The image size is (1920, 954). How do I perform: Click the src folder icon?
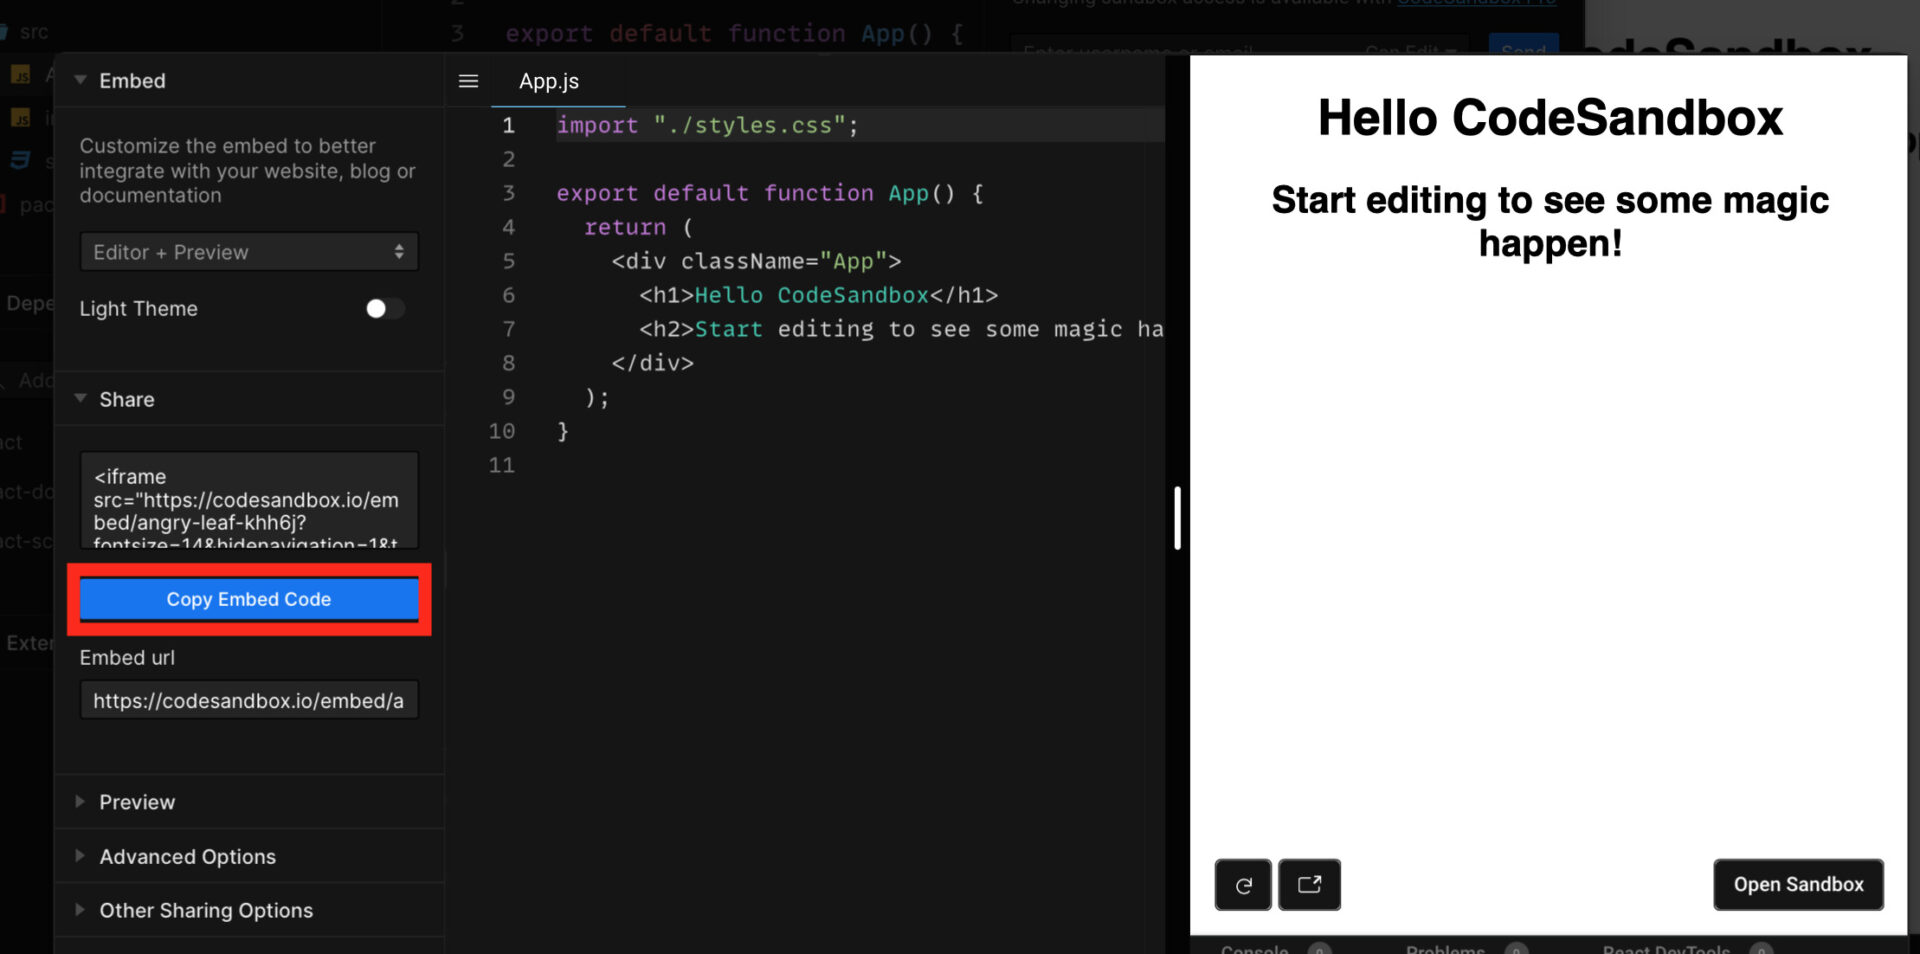[x=5, y=31]
